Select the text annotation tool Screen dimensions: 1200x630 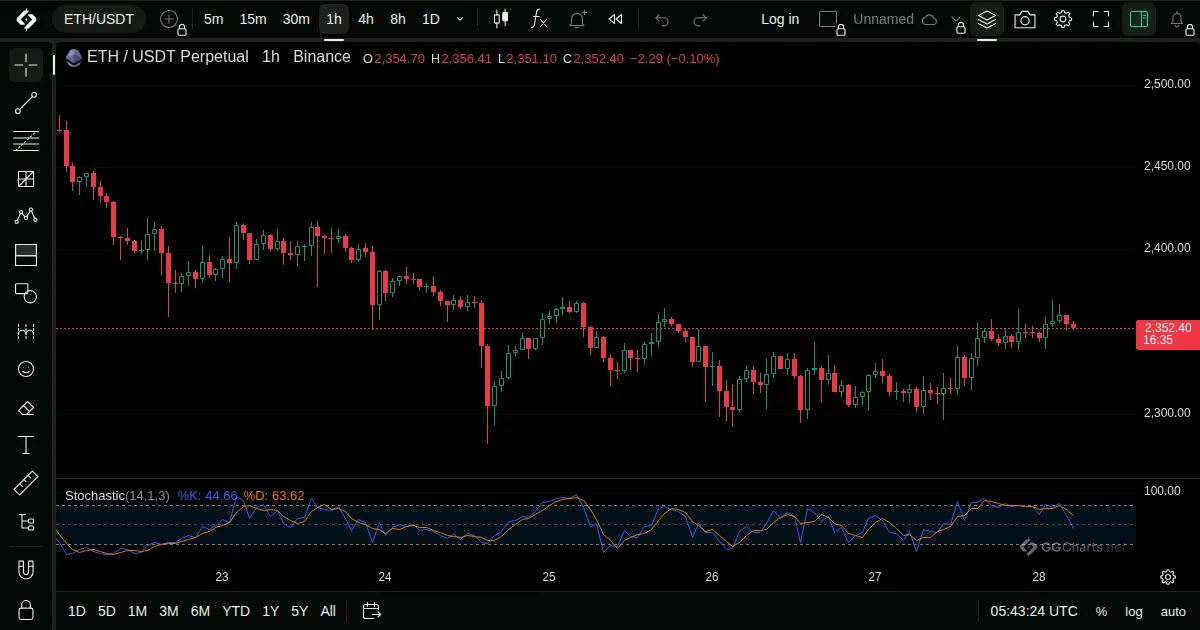click(26, 445)
